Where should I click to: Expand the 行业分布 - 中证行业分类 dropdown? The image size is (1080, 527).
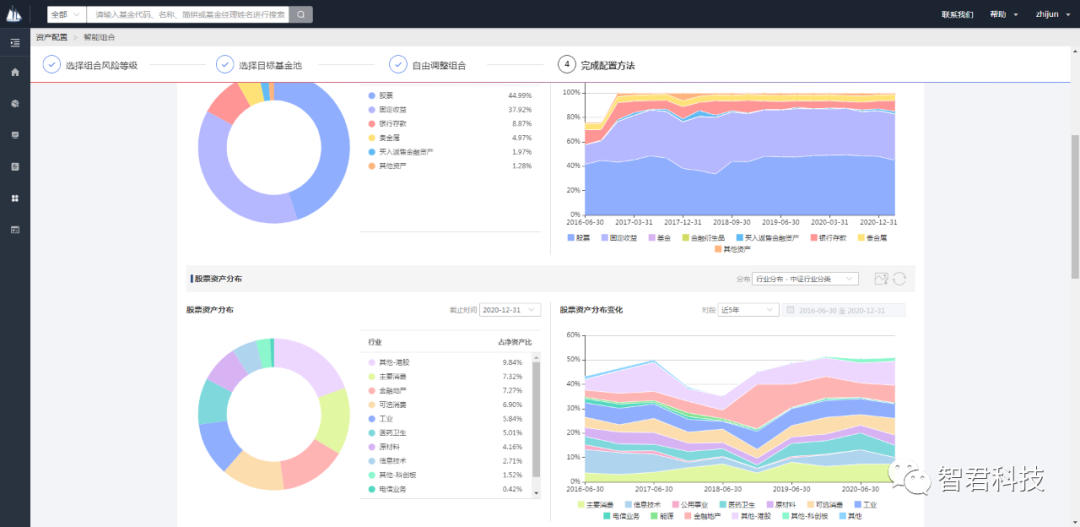pyautogui.click(x=805, y=278)
